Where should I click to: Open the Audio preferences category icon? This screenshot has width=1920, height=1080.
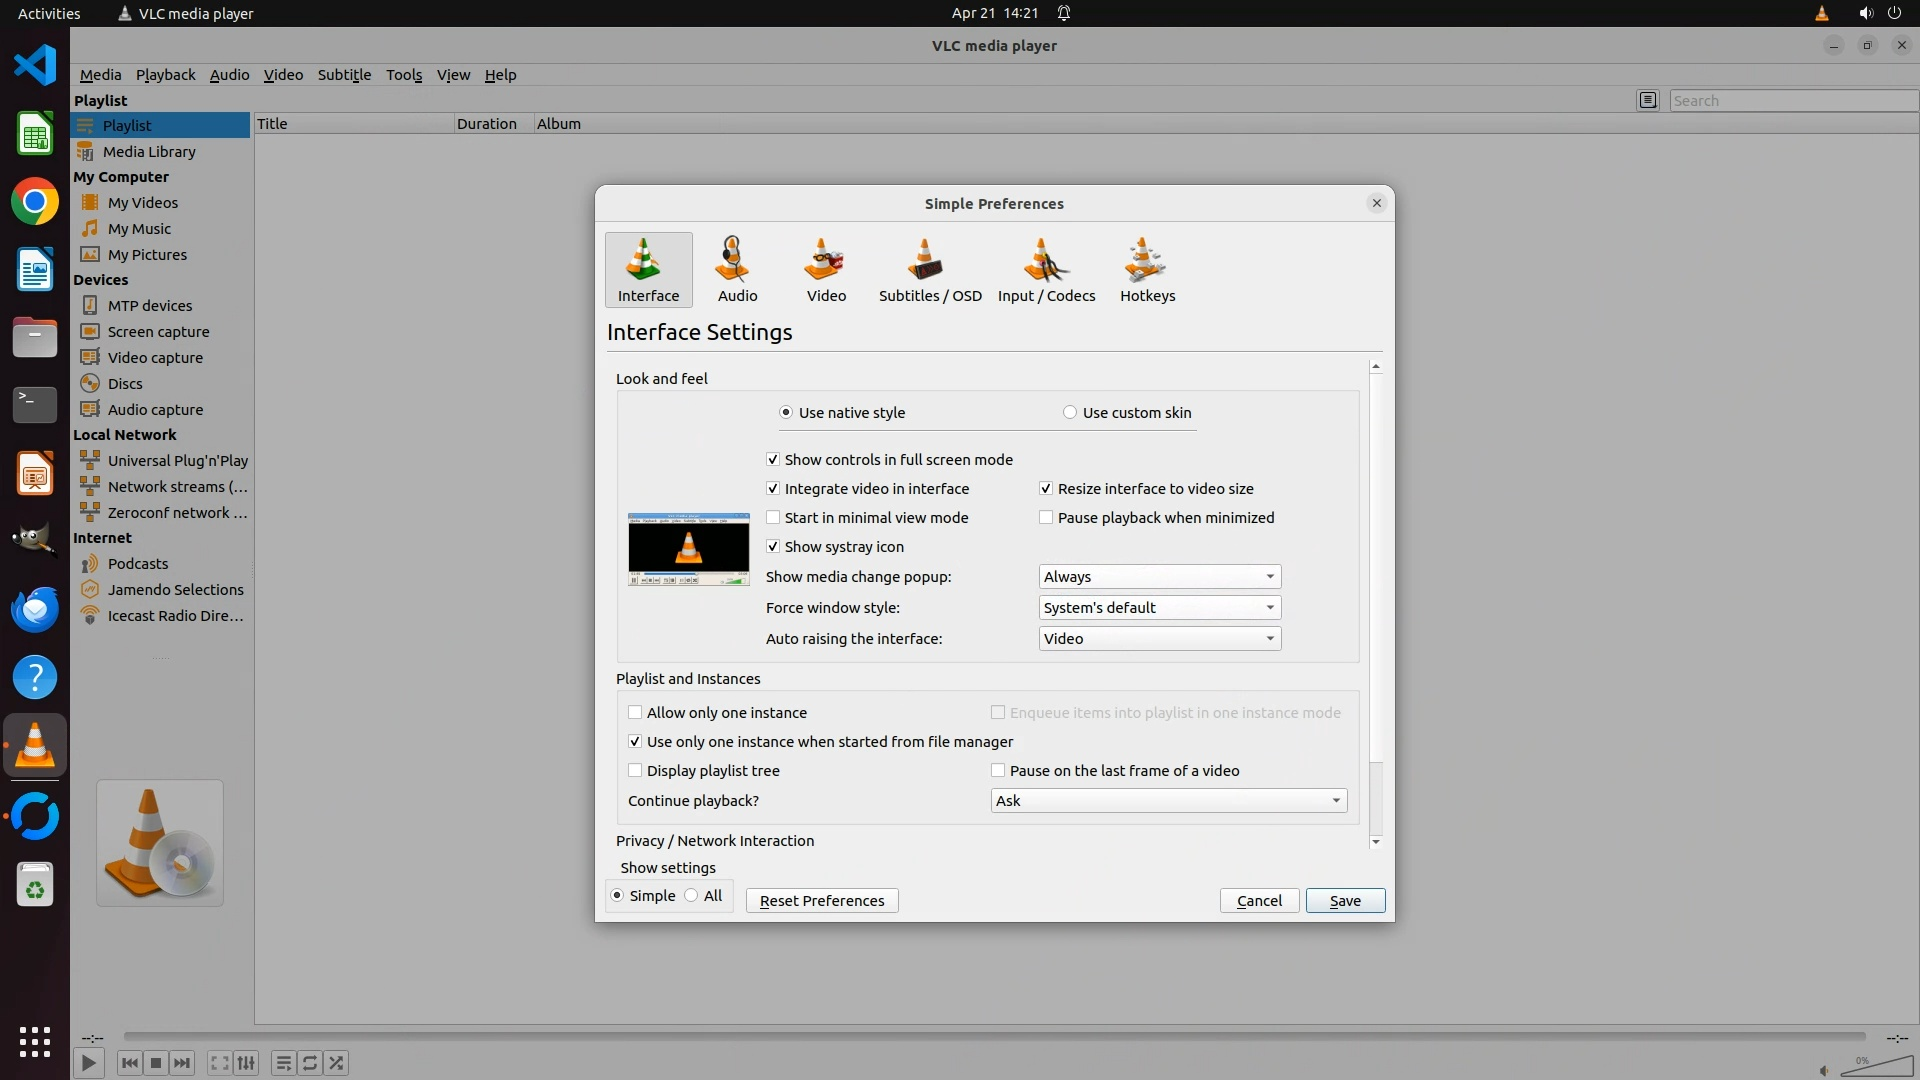tap(737, 269)
